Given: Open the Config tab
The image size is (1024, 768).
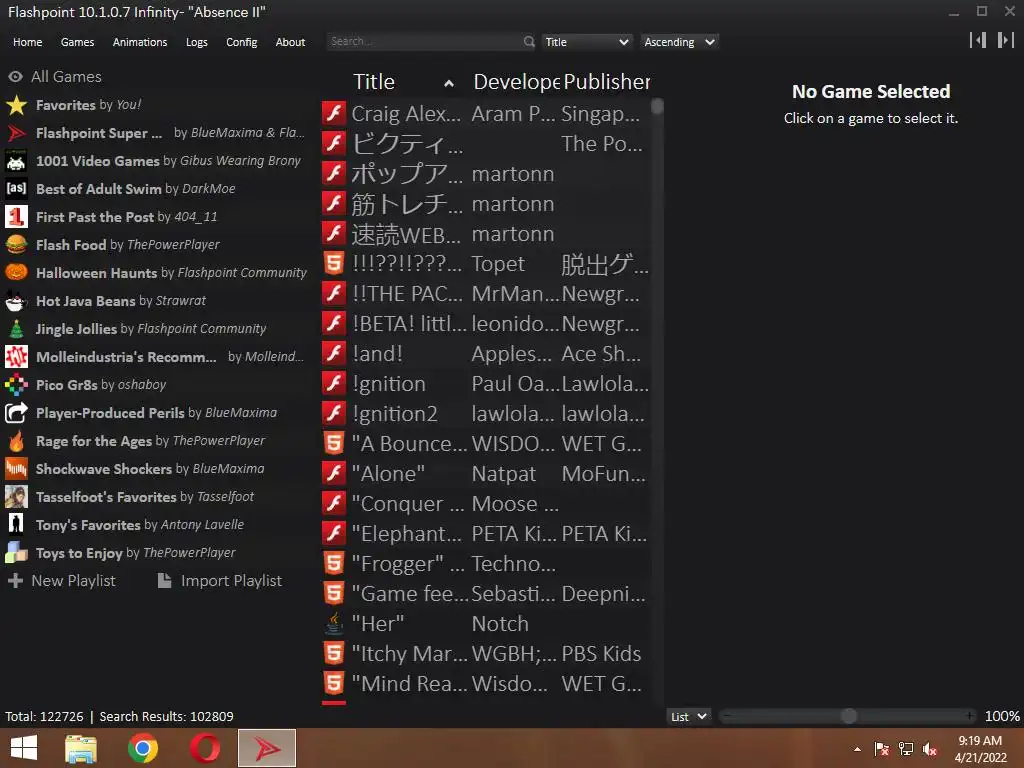Looking at the screenshot, I should coord(242,42).
